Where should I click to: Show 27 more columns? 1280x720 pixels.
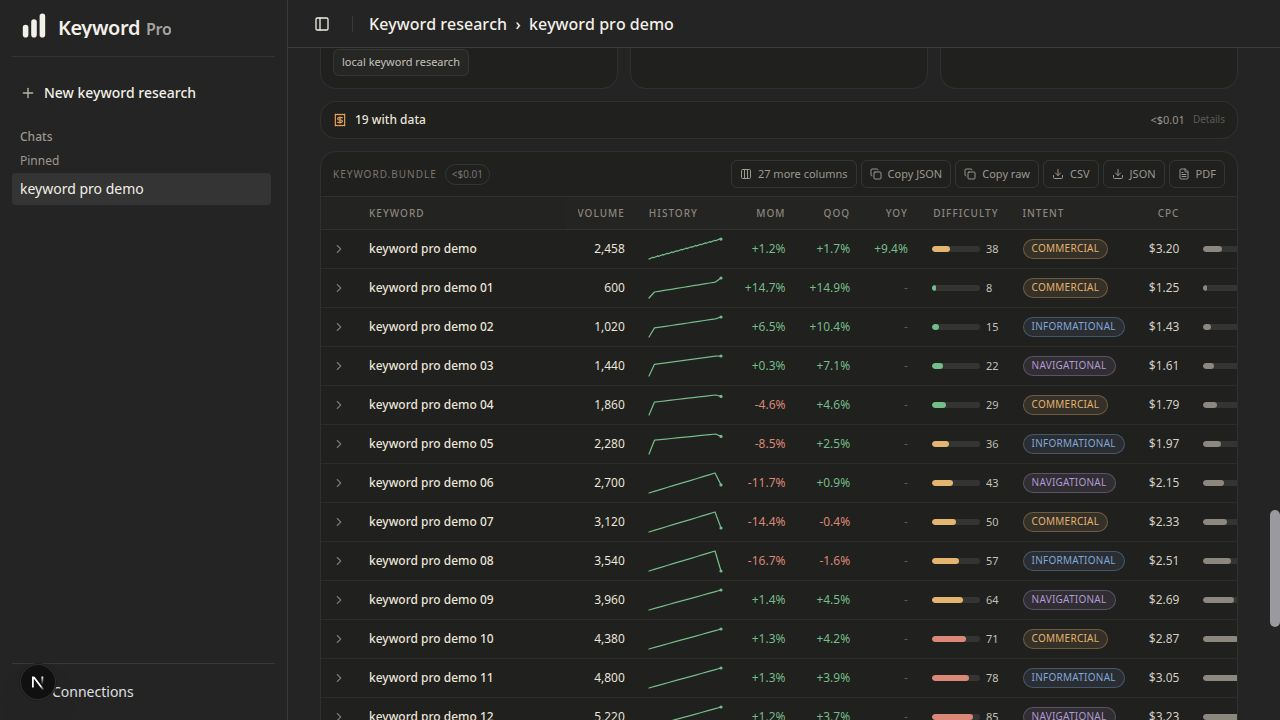coord(794,174)
